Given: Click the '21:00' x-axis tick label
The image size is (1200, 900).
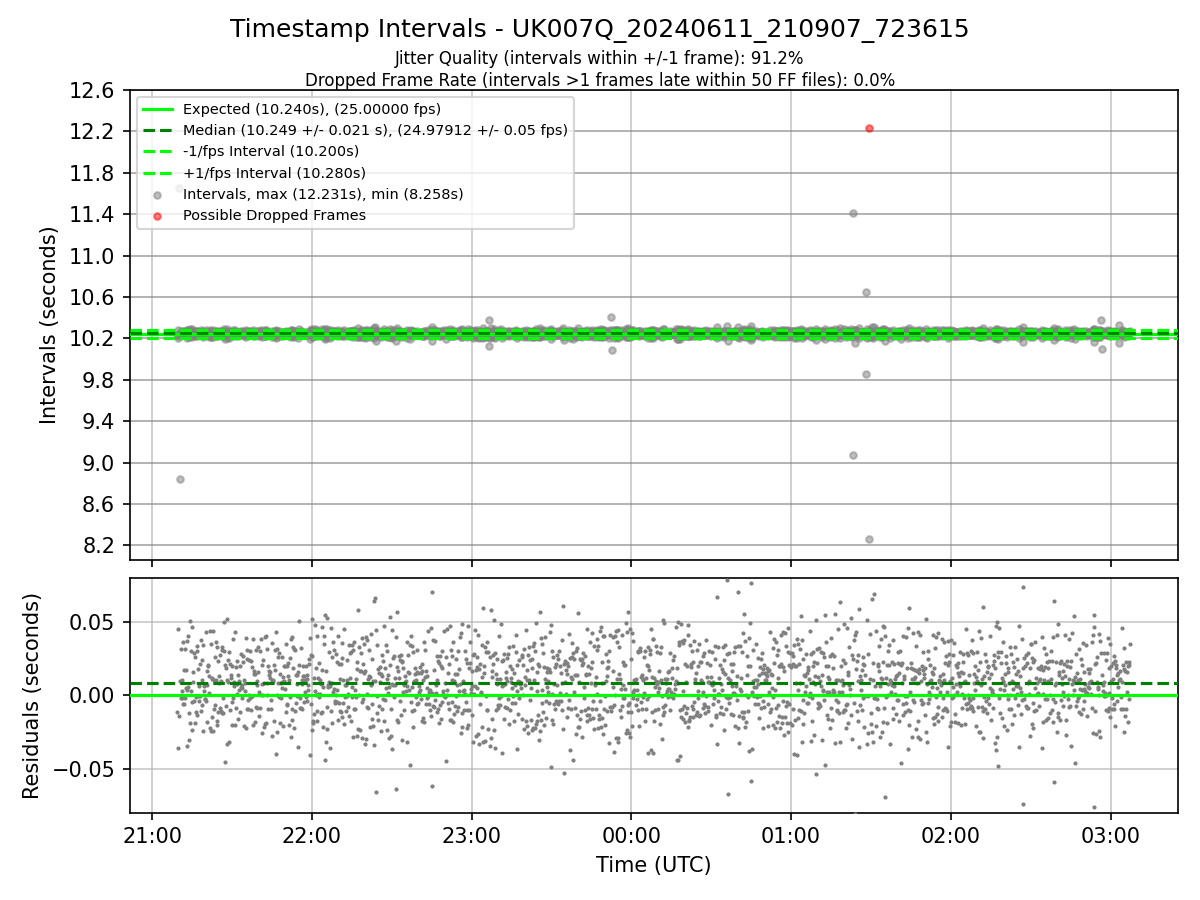Looking at the screenshot, I should click(152, 834).
